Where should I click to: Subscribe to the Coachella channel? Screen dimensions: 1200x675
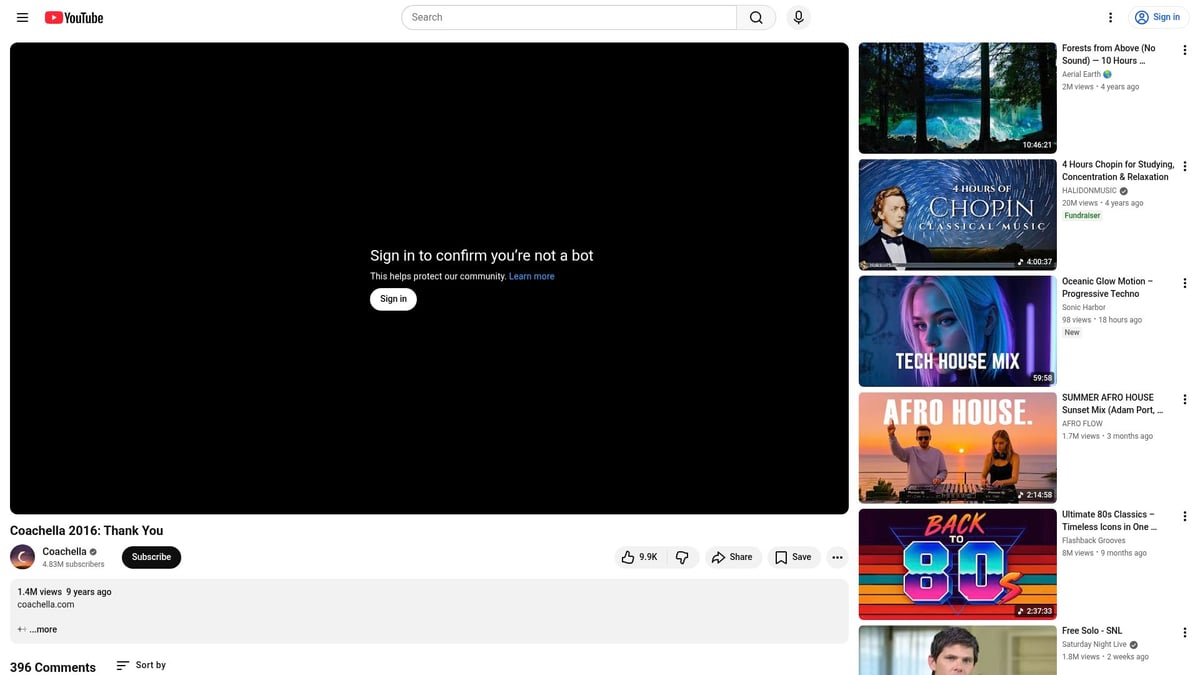pyautogui.click(x=151, y=557)
